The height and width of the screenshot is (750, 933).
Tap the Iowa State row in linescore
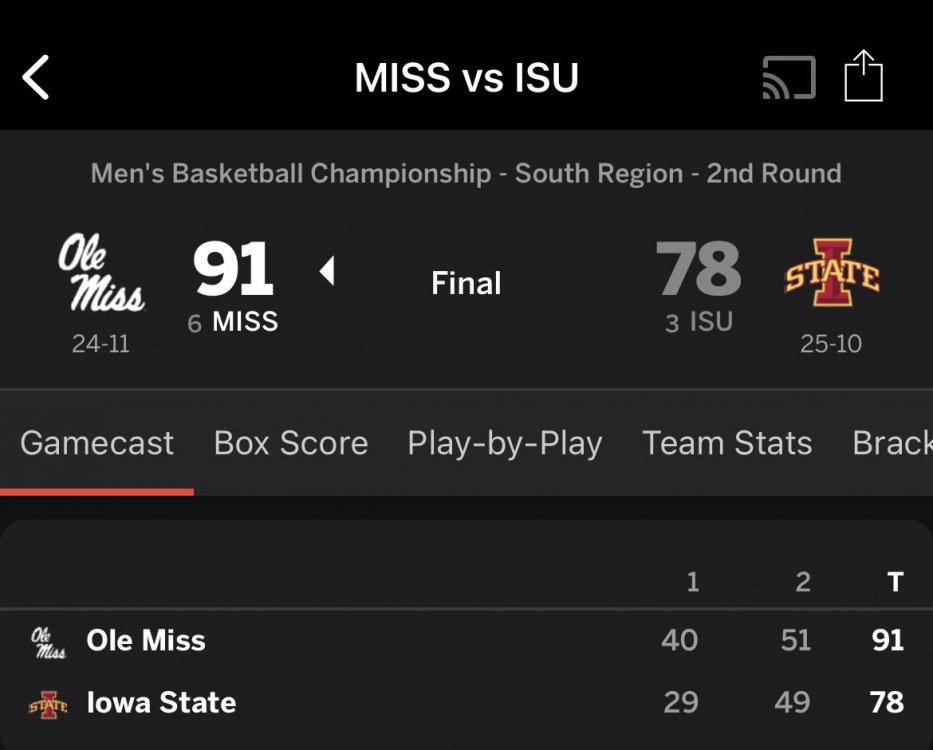click(x=161, y=703)
